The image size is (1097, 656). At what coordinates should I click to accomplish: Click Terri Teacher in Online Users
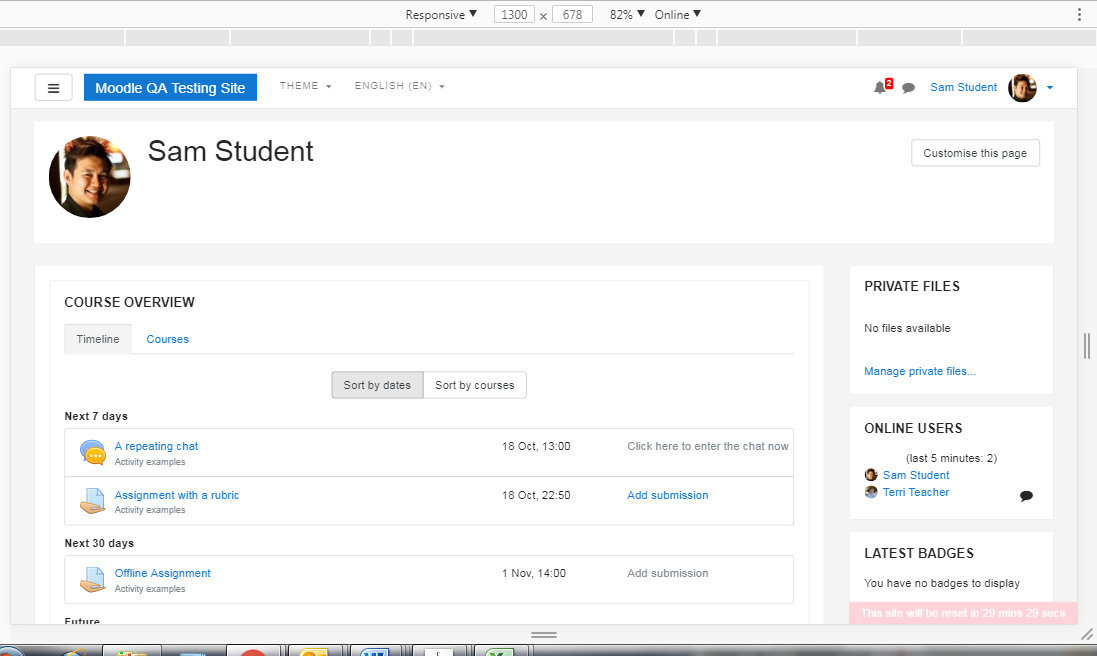point(916,492)
